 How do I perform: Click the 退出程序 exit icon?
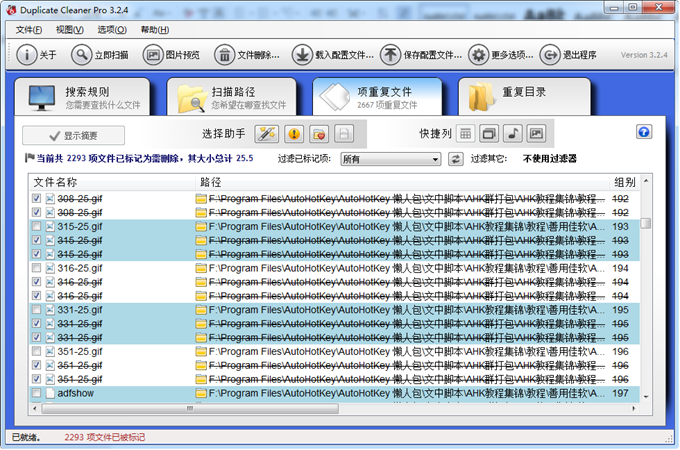pyautogui.click(x=550, y=55)
